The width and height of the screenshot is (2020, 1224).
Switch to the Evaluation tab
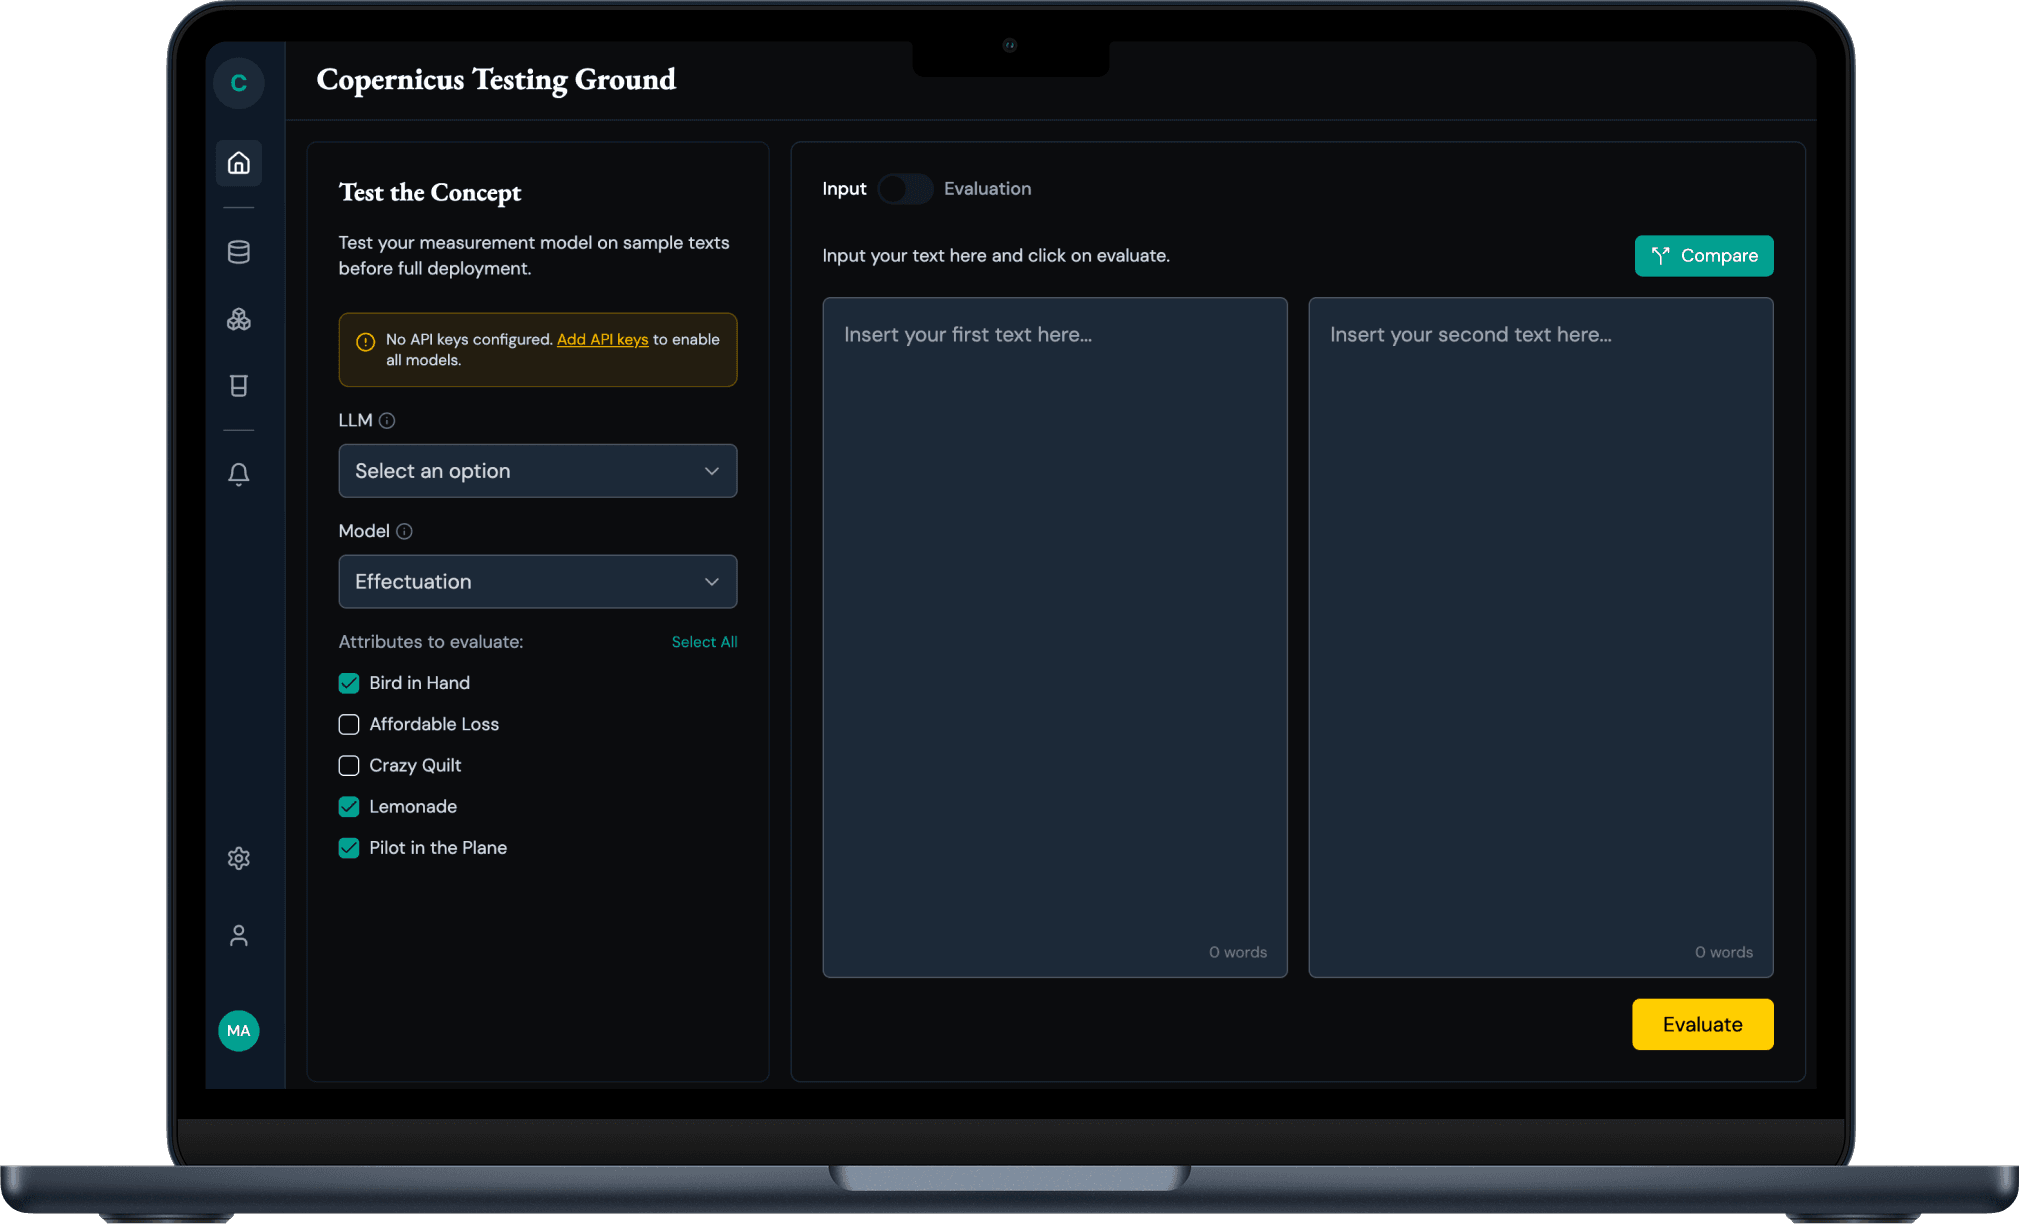point(987,189)
